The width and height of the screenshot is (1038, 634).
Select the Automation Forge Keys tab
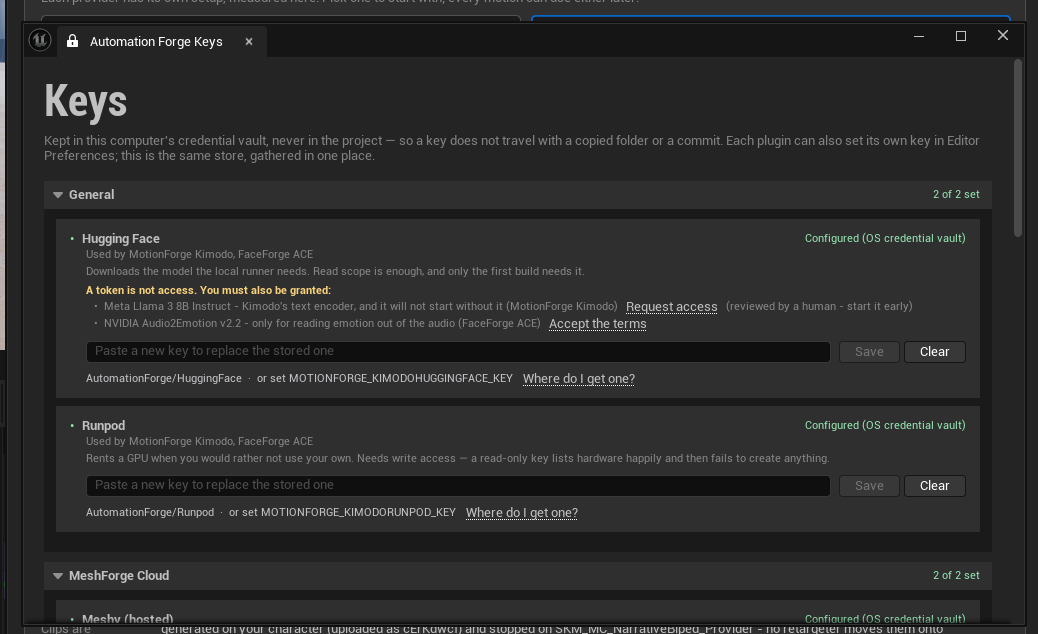coord(162,42)
